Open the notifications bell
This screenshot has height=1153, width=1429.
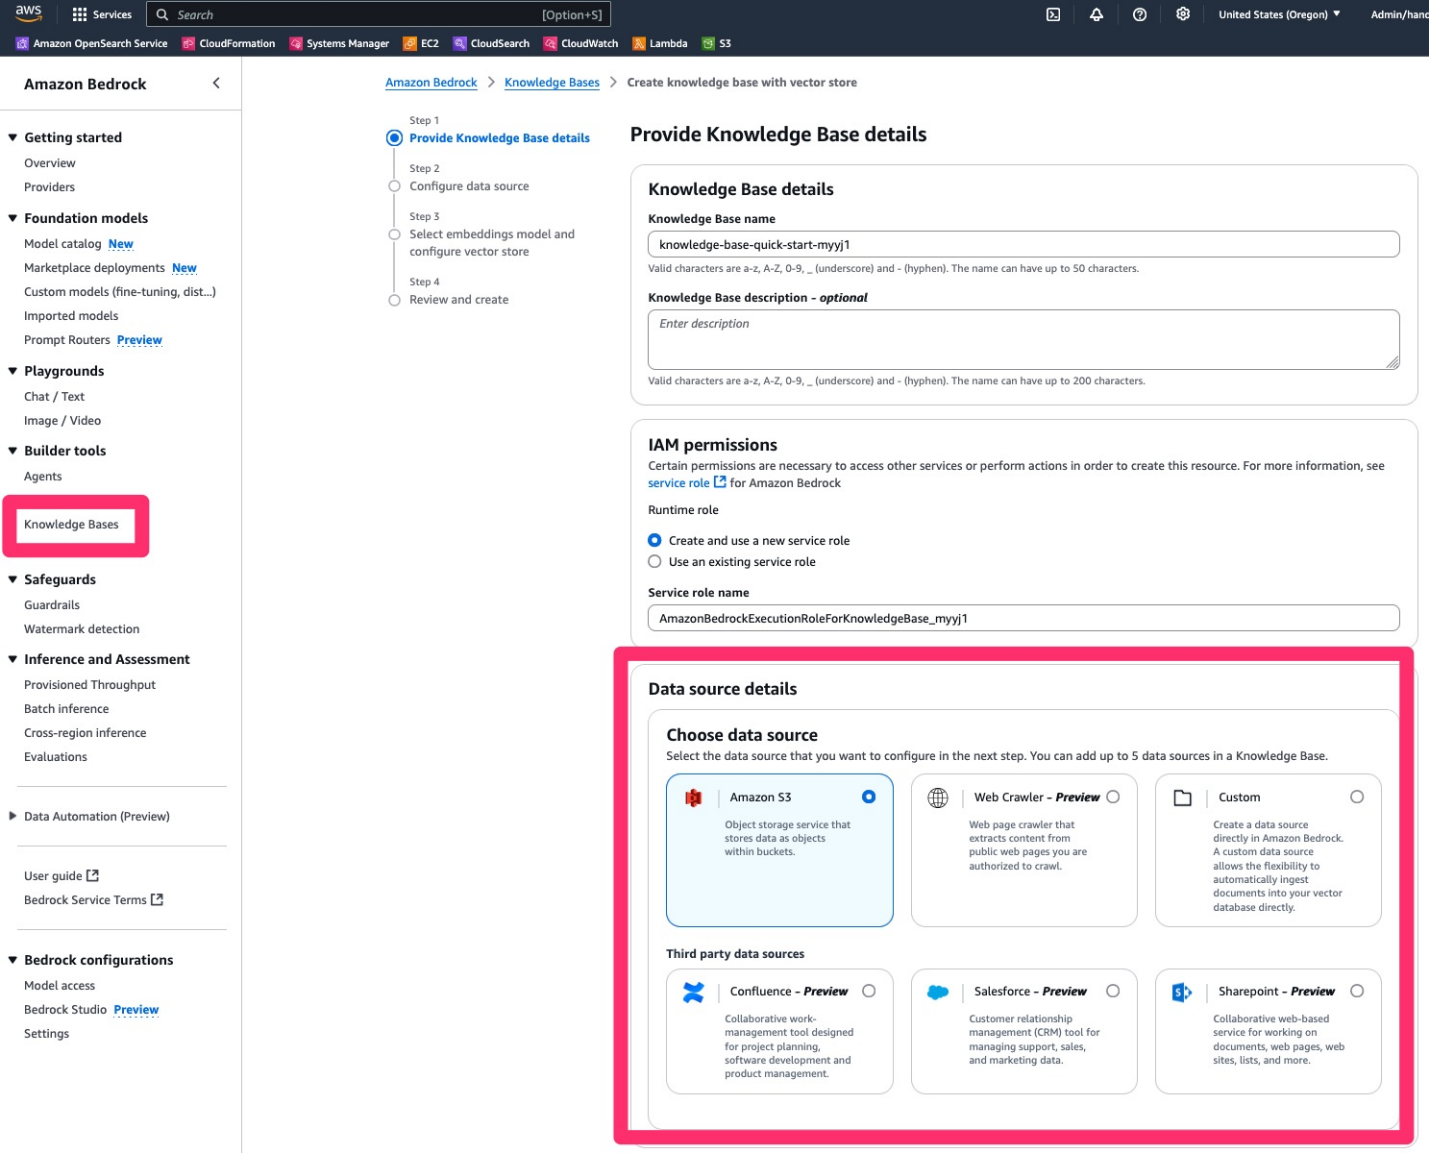(x=1096, y=15)
